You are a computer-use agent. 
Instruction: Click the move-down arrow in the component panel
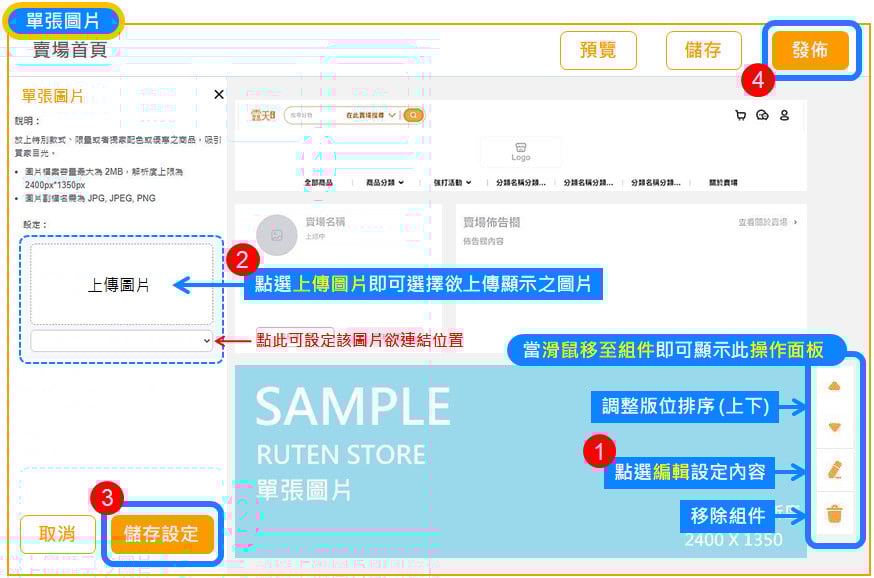click(x=835, y=427)
